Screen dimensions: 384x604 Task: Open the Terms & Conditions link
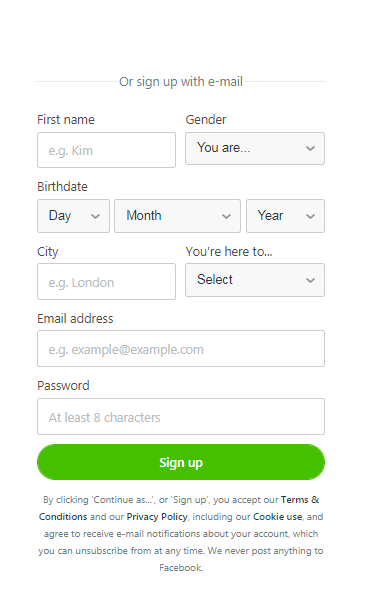click(x=179, y=508)
